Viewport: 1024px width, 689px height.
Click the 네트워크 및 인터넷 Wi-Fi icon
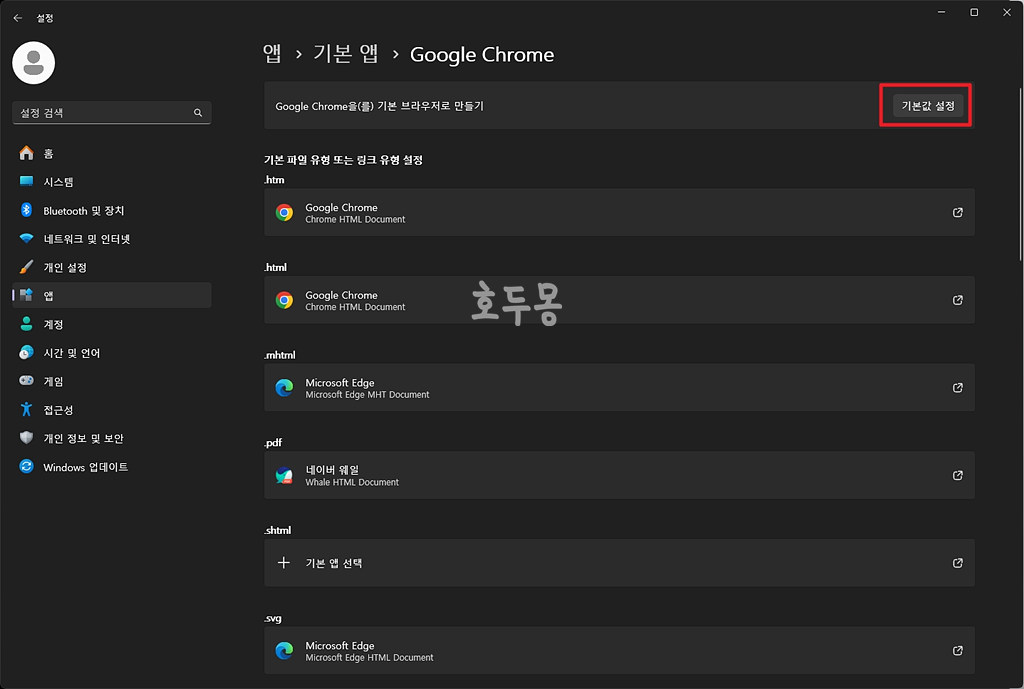pyautogui.click(x=26, y=238)
